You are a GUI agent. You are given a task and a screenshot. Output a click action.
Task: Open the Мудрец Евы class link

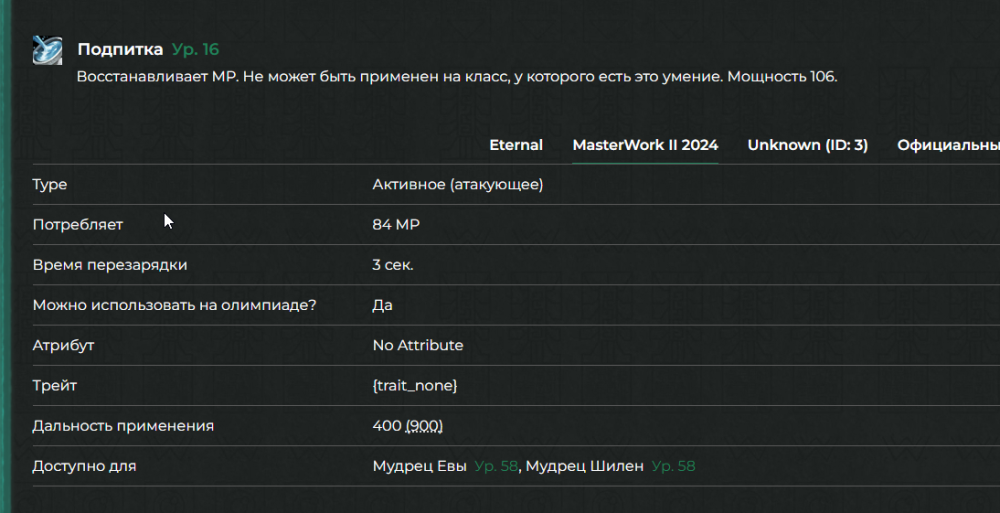coord(419,466)
